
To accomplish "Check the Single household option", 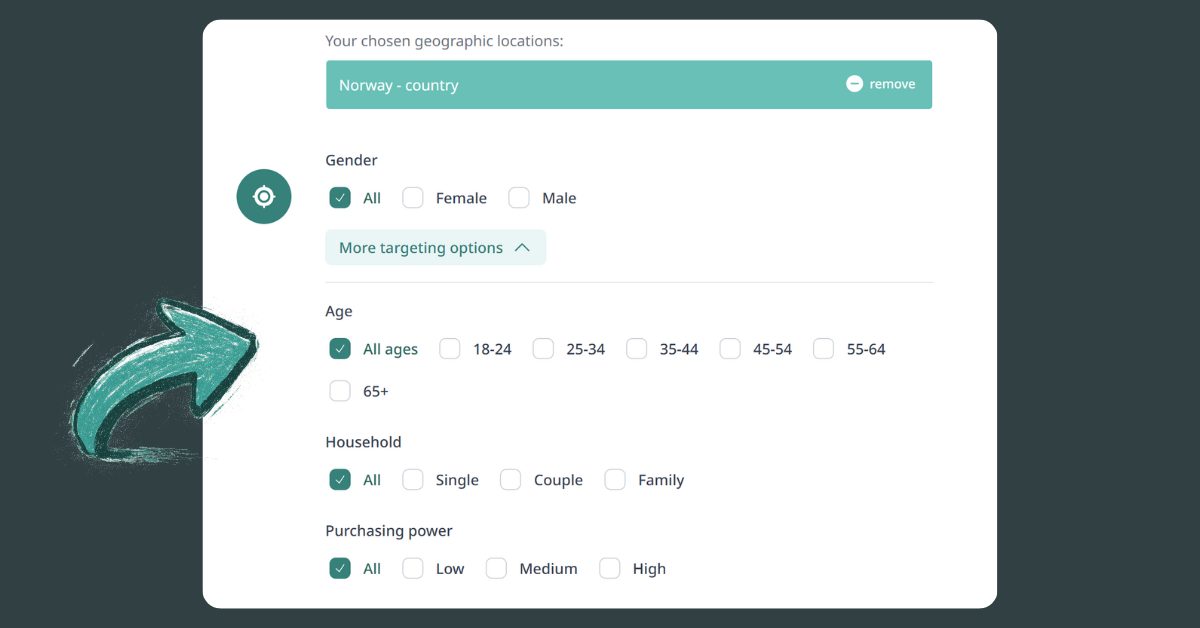I will coord(413,480).
